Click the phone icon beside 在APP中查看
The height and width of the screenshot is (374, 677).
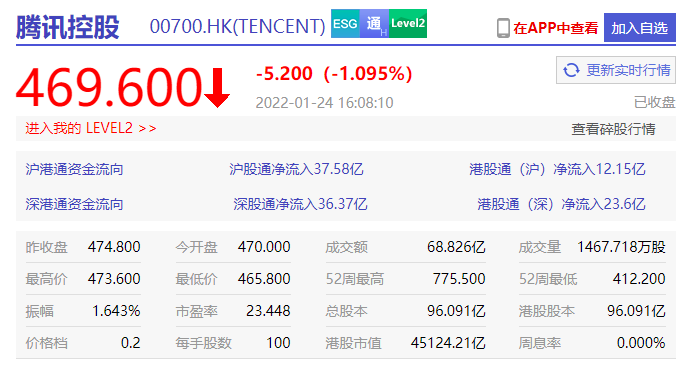503,28
